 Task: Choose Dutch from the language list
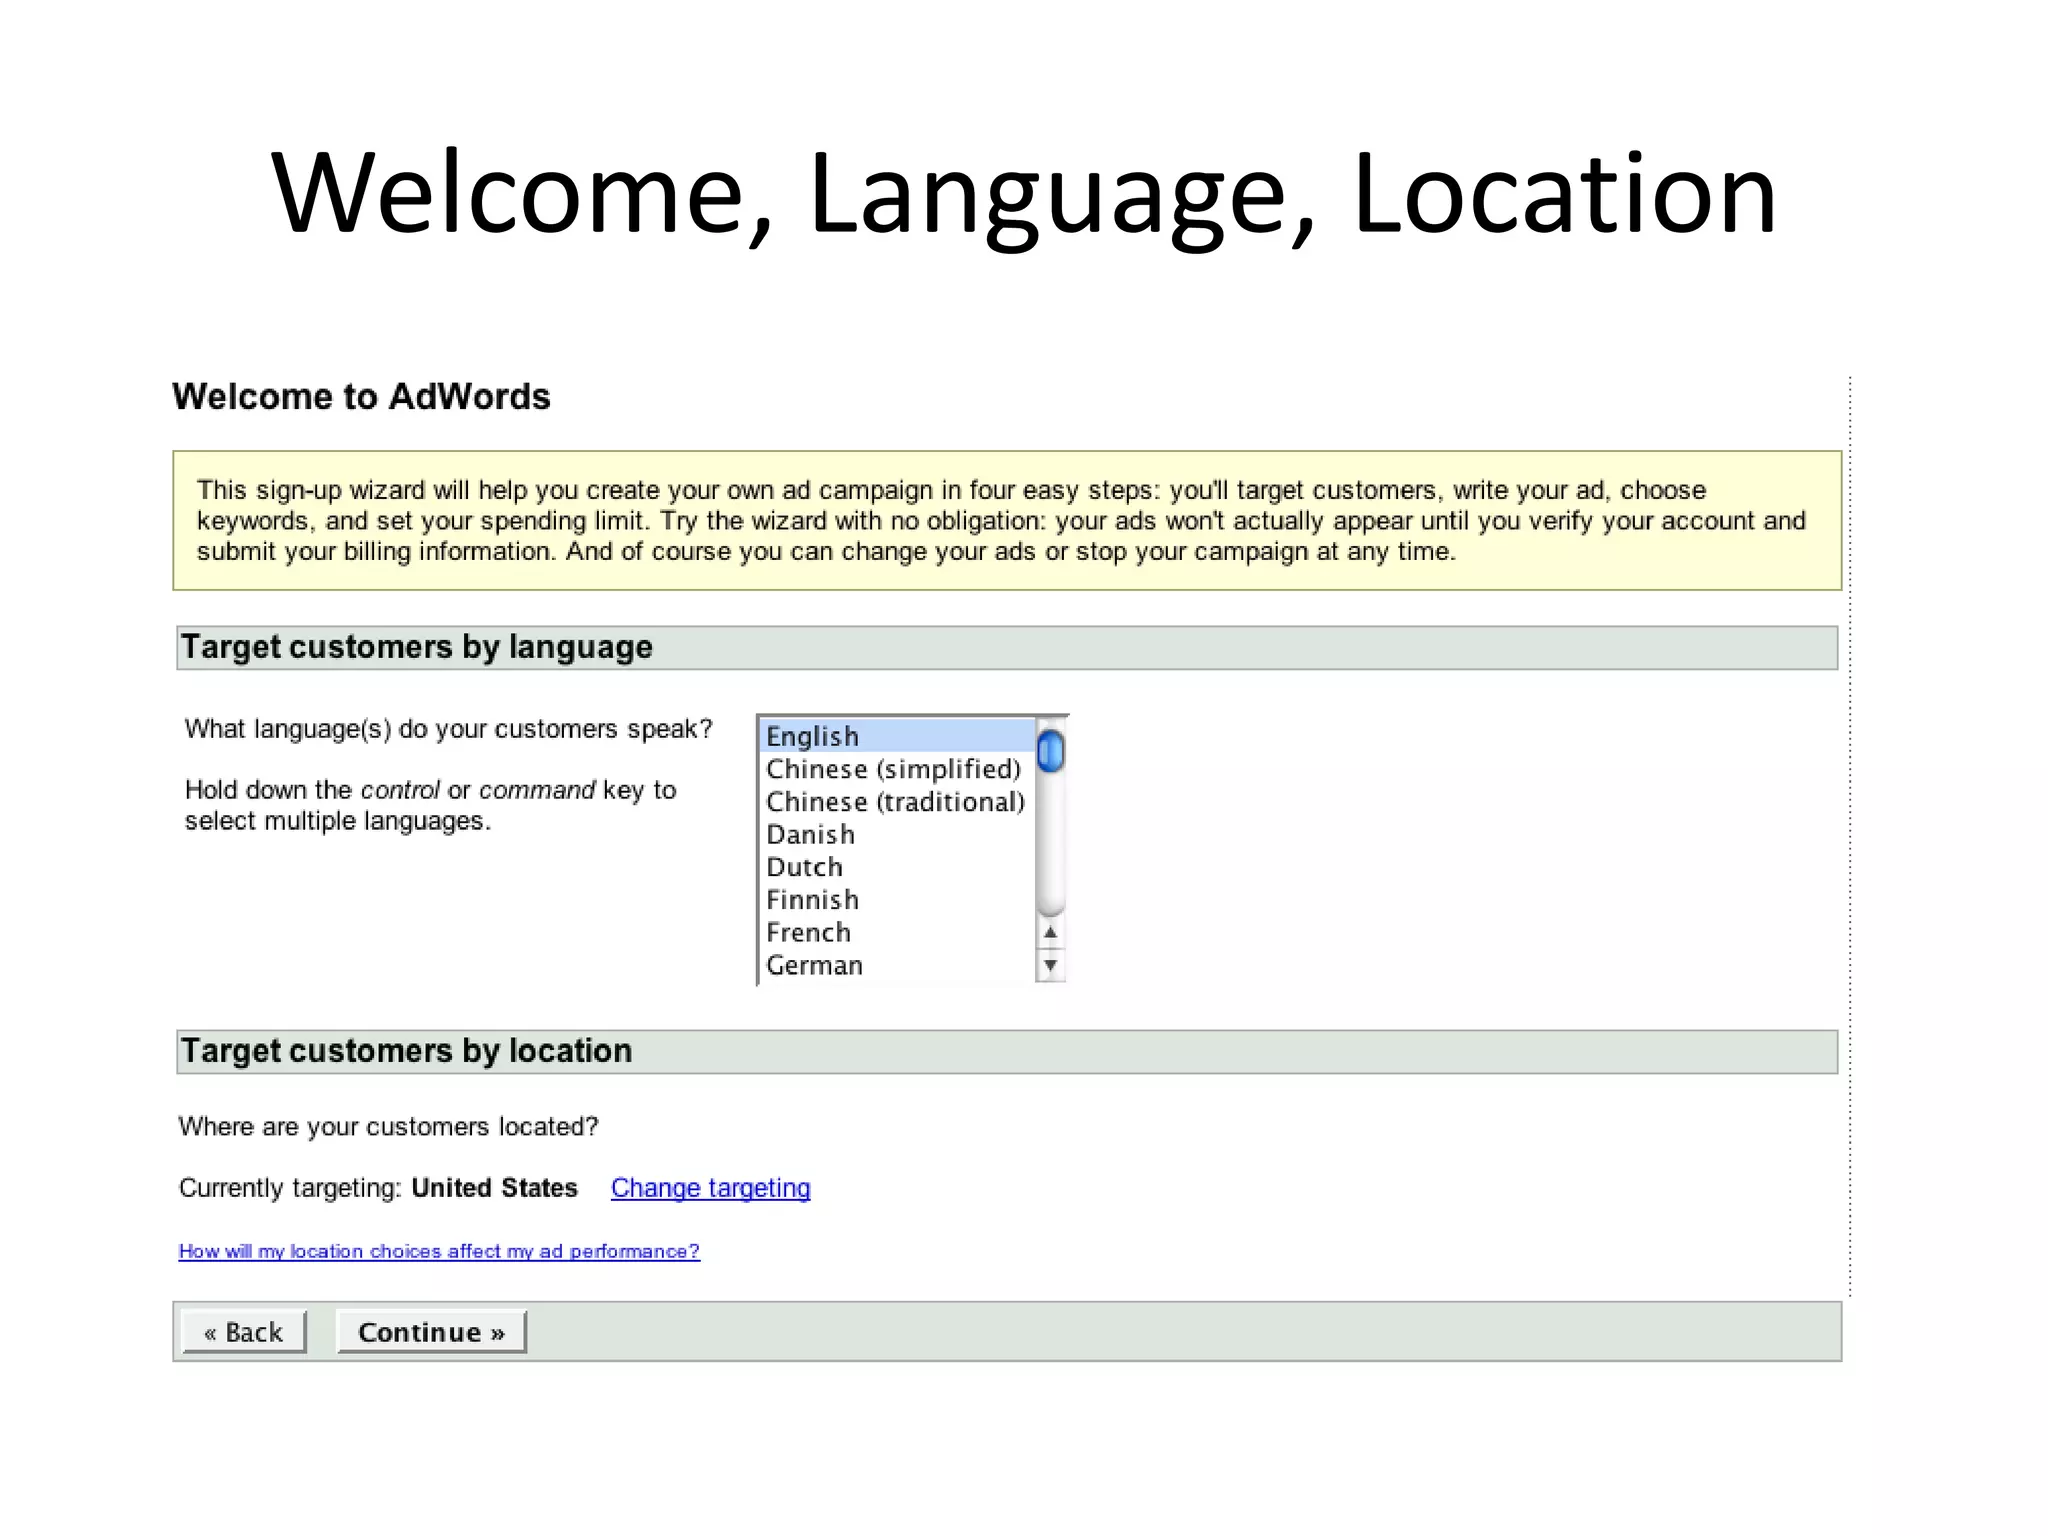coord(897,867)
